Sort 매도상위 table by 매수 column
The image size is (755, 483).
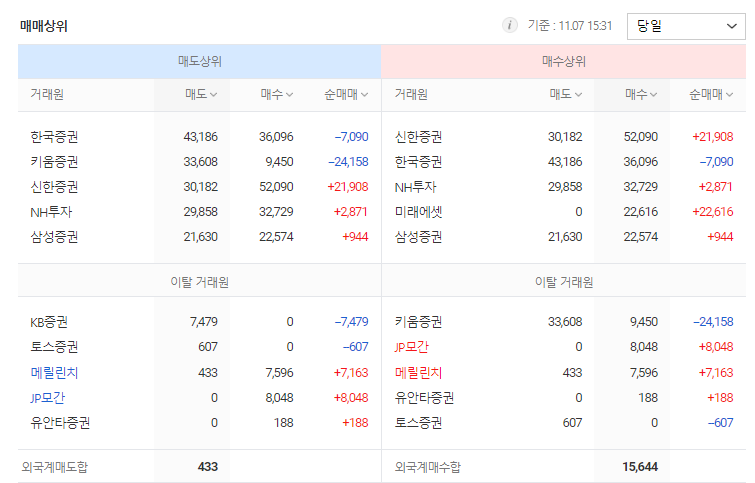[277, 94]
